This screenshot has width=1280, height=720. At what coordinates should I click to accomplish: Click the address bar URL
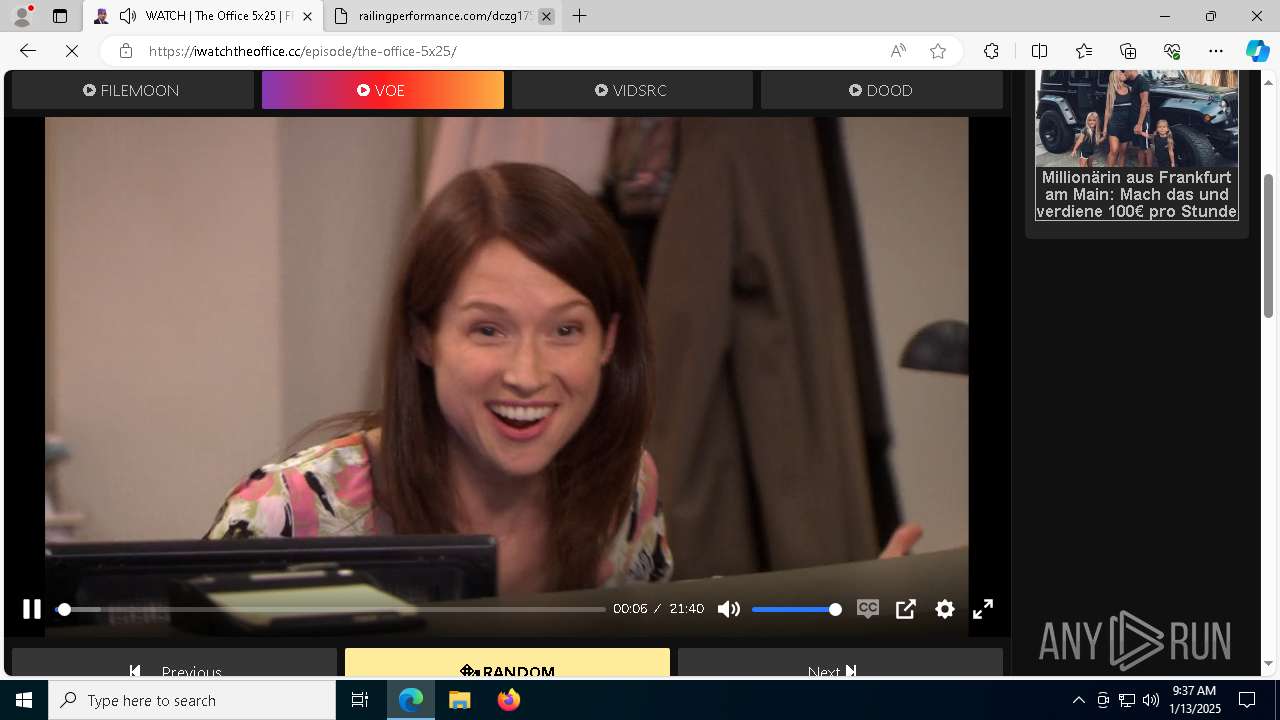(302, 51)
